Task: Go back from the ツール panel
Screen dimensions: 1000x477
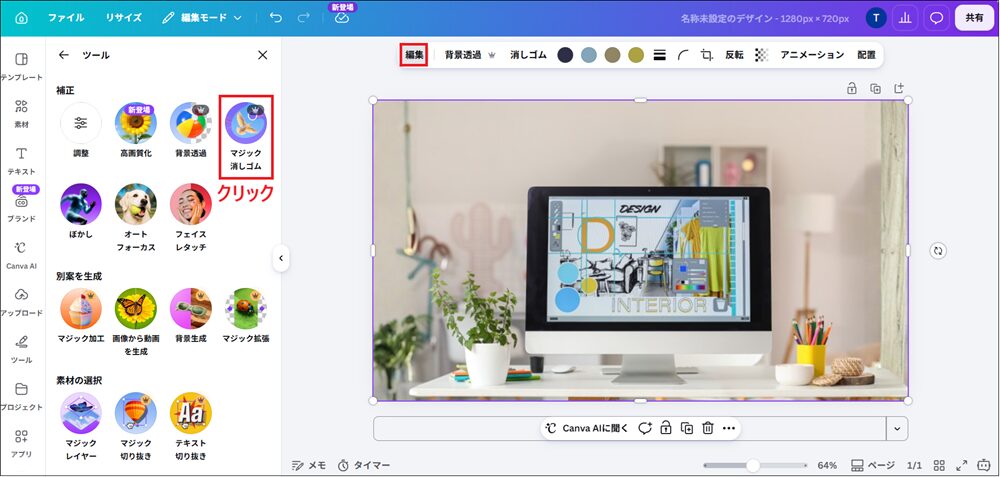Action: (64, 55)
